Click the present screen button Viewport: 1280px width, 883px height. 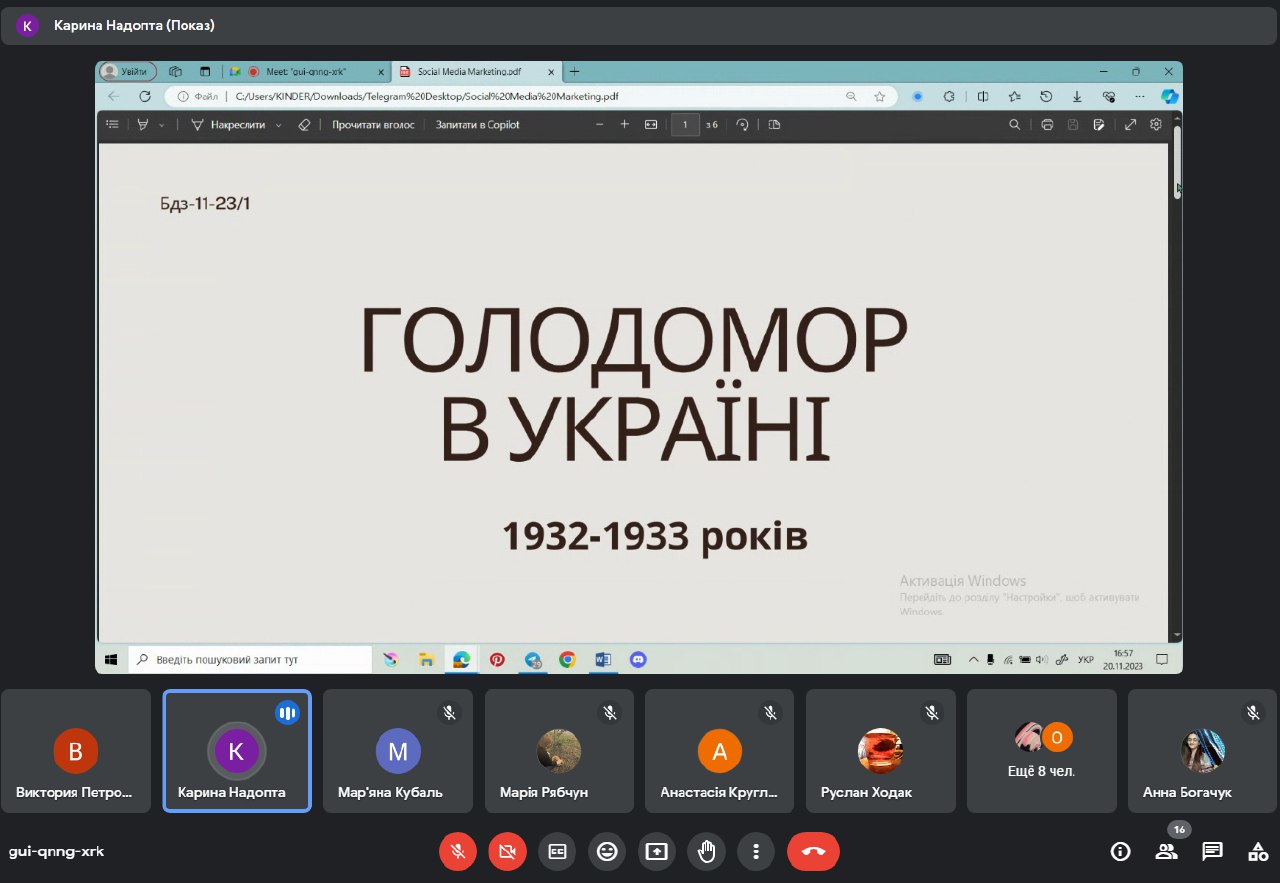pyautogui.click(x=656, y=851)
